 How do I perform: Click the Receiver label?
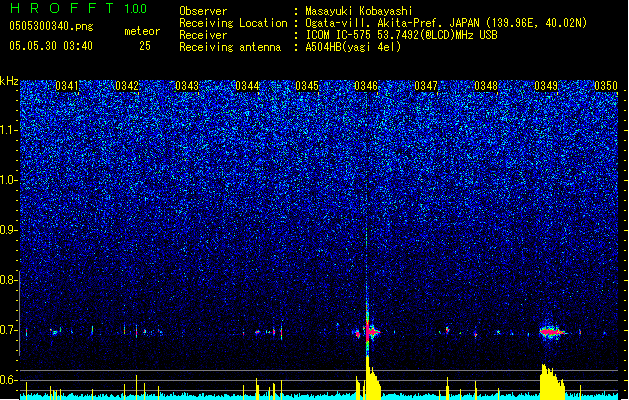pos(203,35)
